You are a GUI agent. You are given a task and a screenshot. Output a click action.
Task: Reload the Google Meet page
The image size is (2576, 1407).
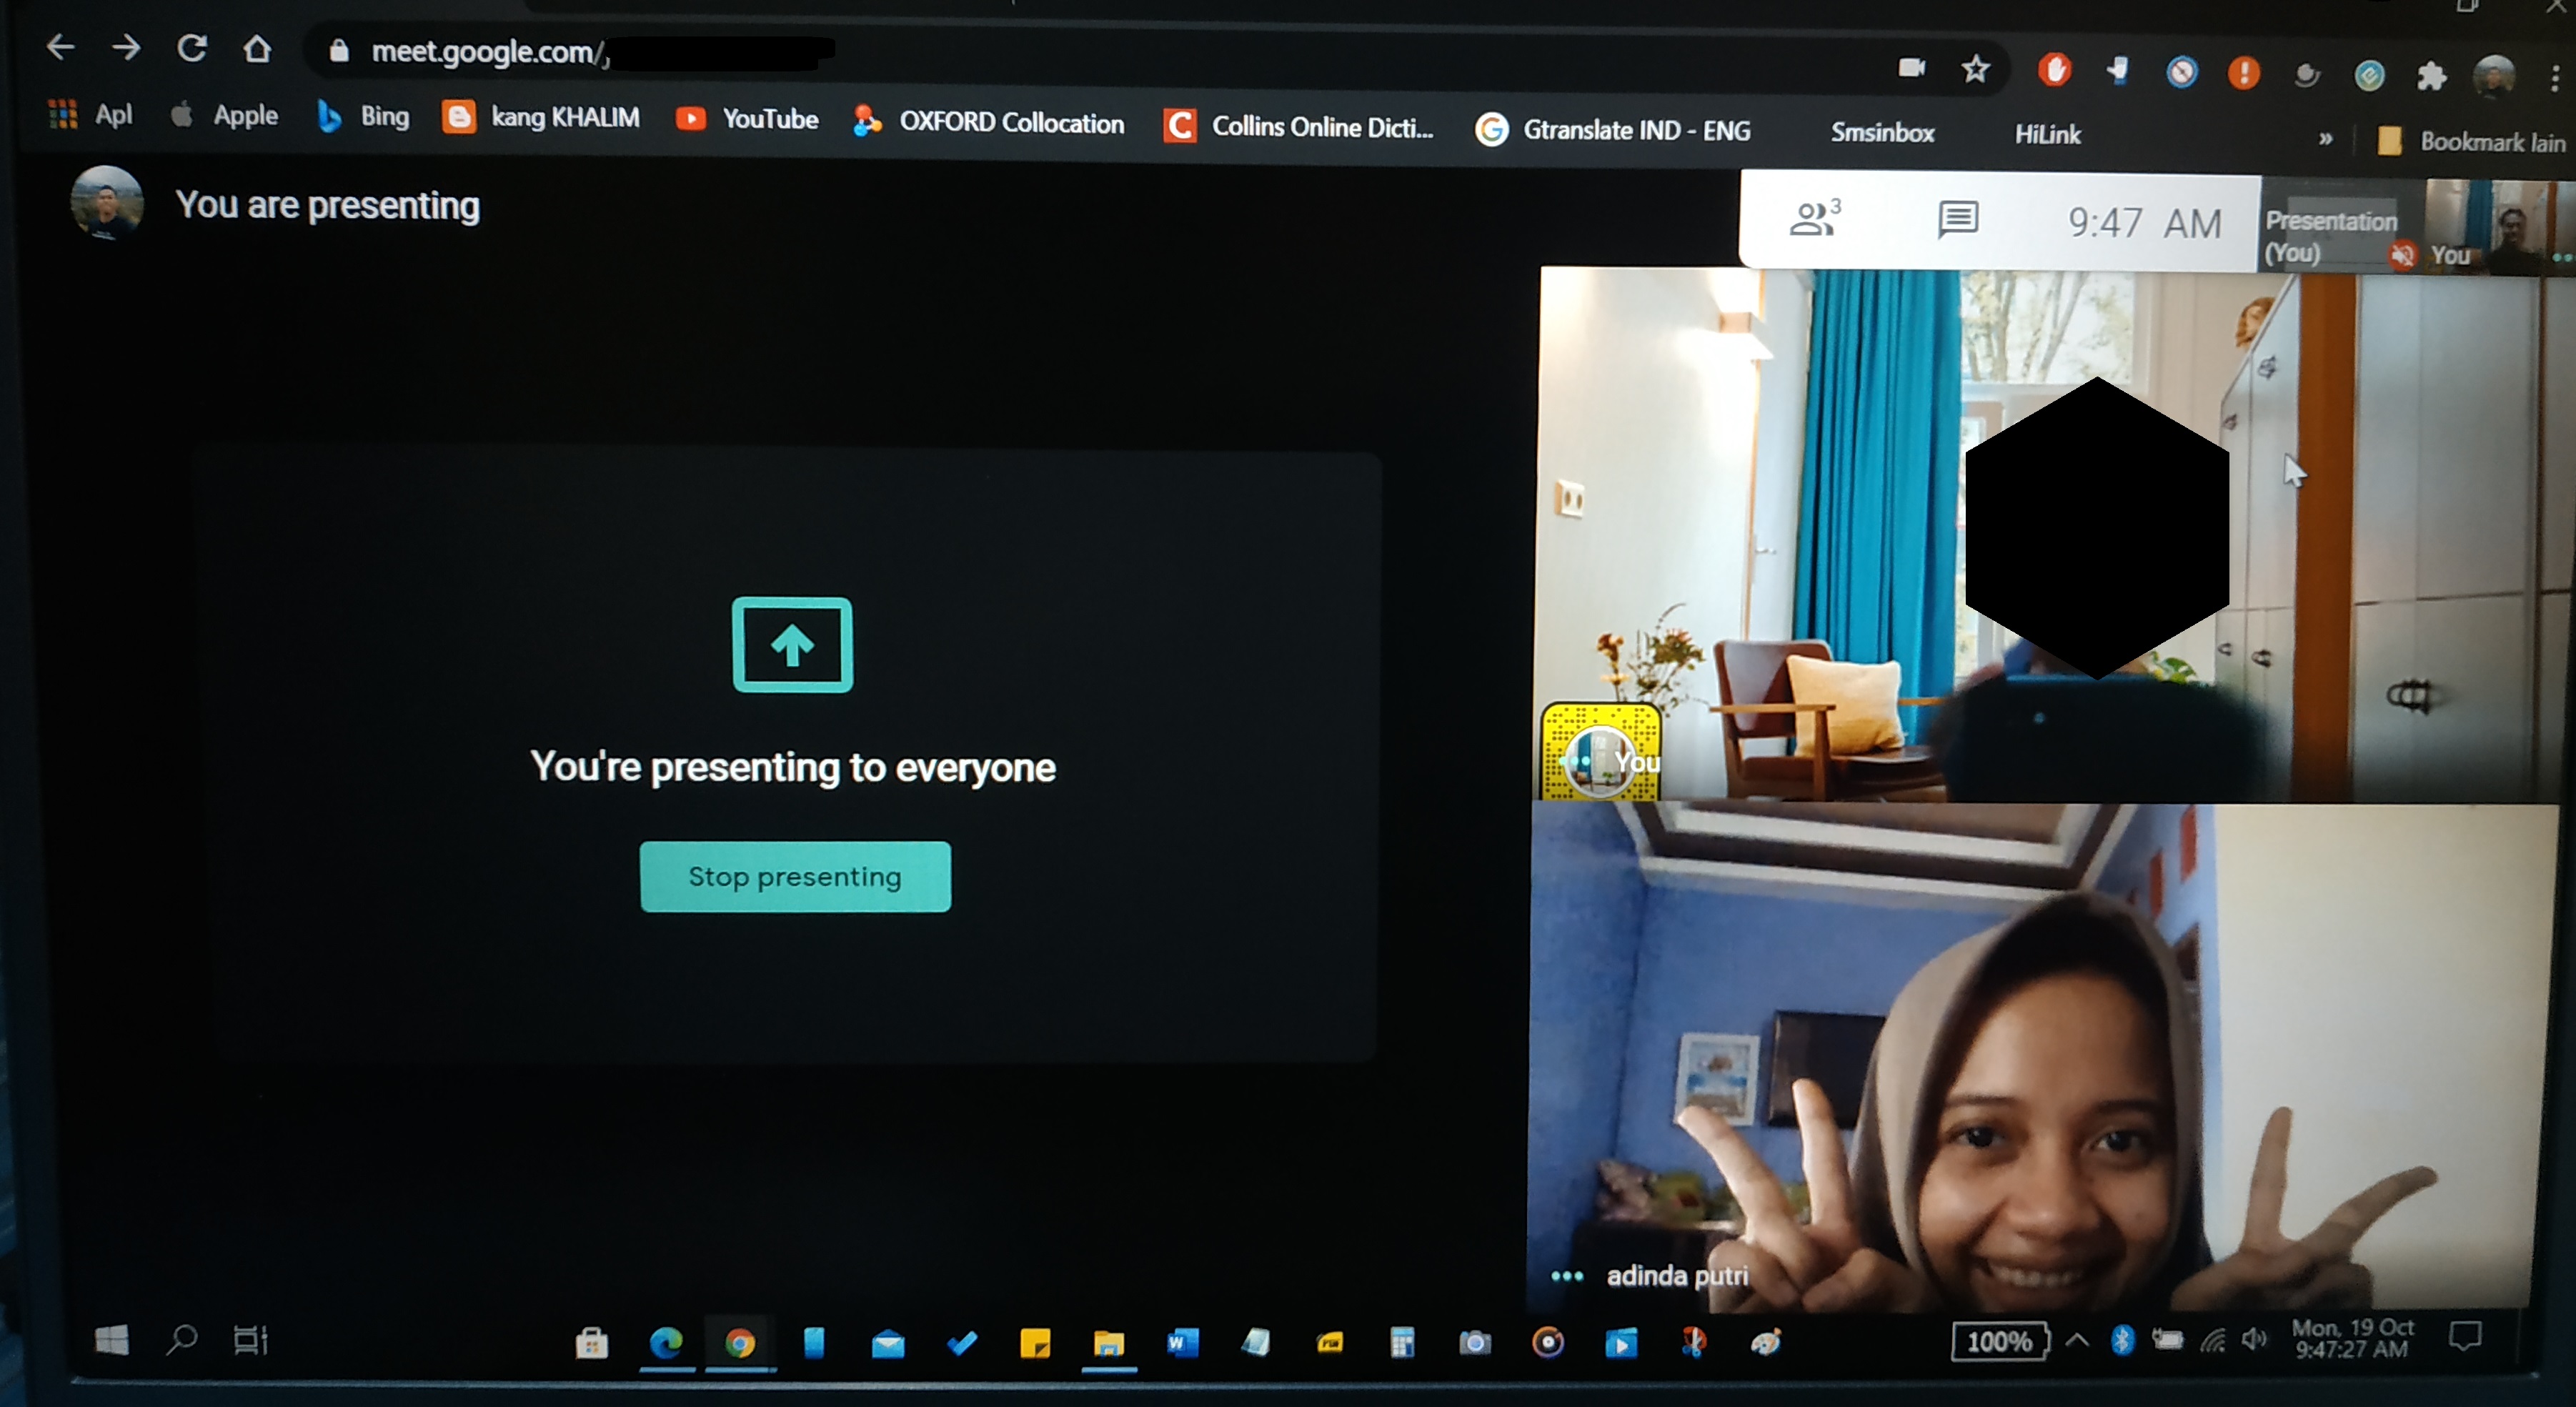192,48
